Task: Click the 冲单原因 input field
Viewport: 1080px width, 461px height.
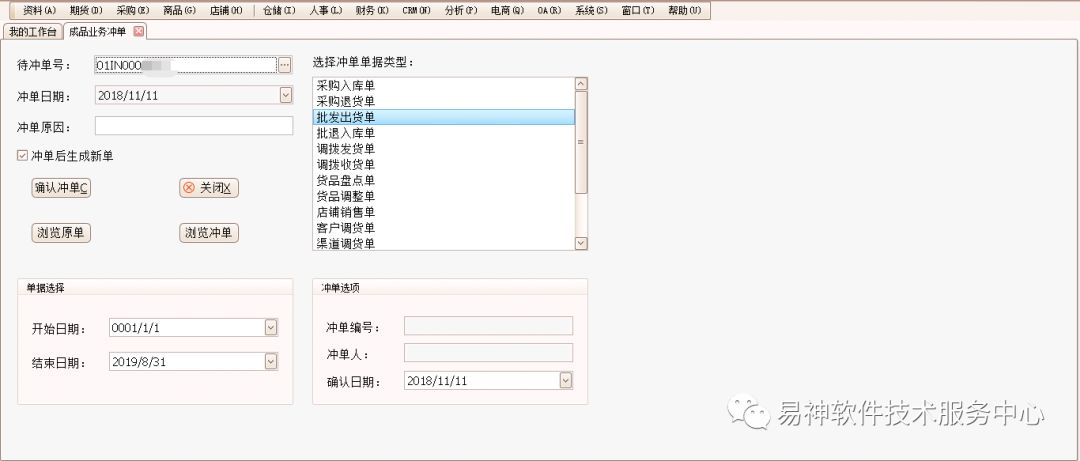Action: [x=193, y=126]
